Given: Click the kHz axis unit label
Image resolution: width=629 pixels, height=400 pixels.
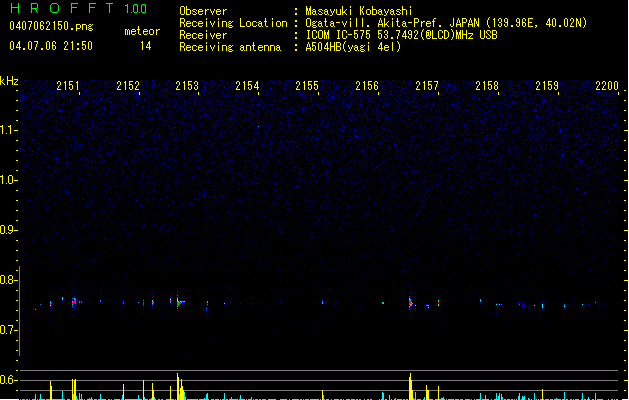Looking at the screenshot, I should click(x=9, y=81).
